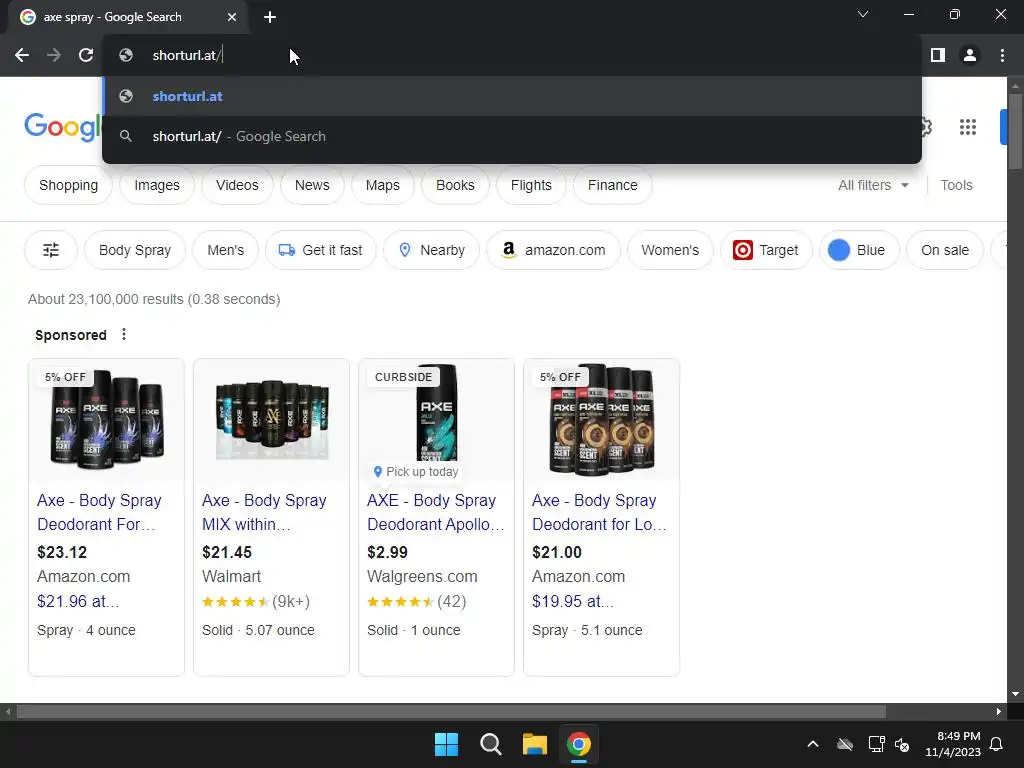Open Chrome's three-dot menu
This screenshot has width=1024, height=768.
coord(1002,56)
